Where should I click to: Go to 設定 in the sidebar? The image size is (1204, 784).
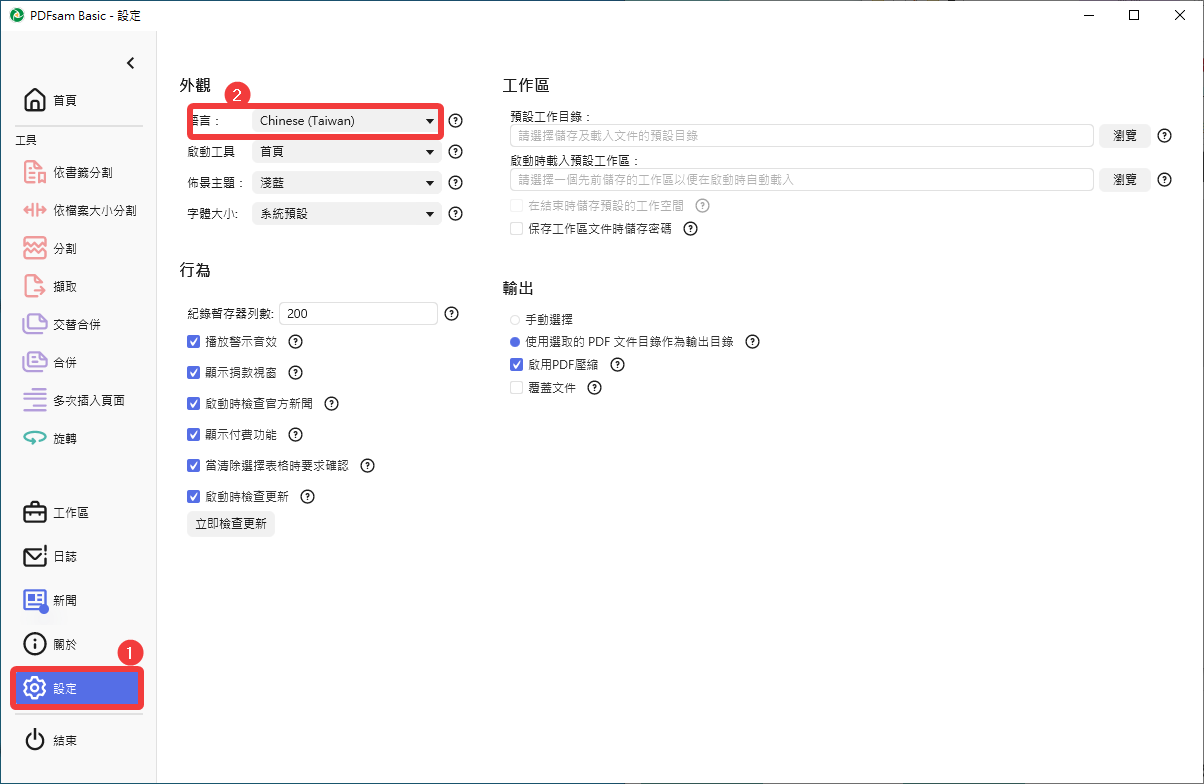77,688
